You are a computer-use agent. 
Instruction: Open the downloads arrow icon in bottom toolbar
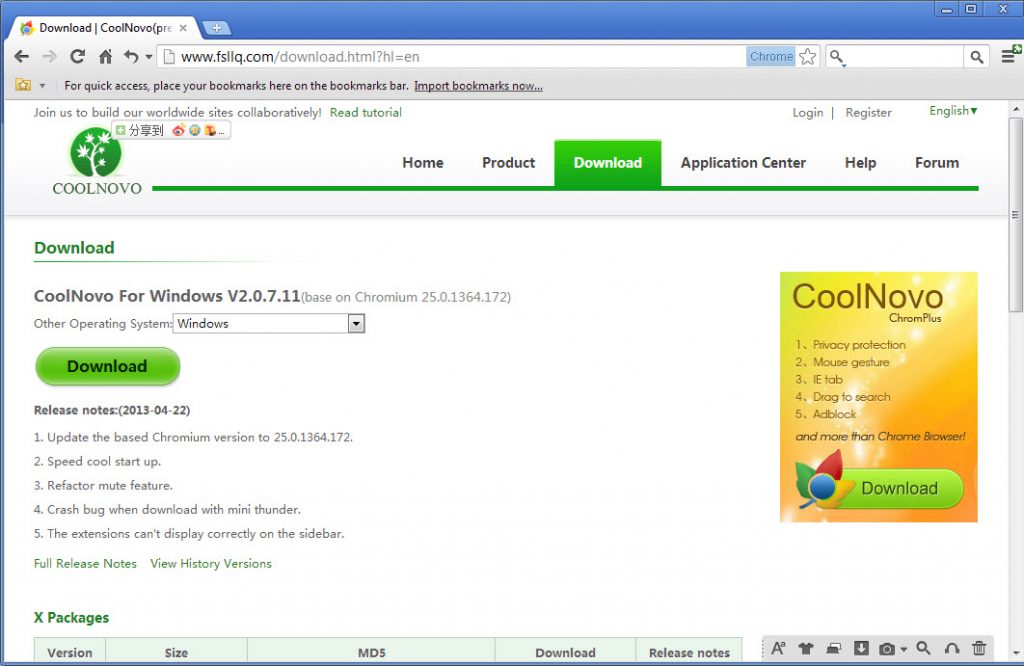pyautogui.click(x=861, y=648)
